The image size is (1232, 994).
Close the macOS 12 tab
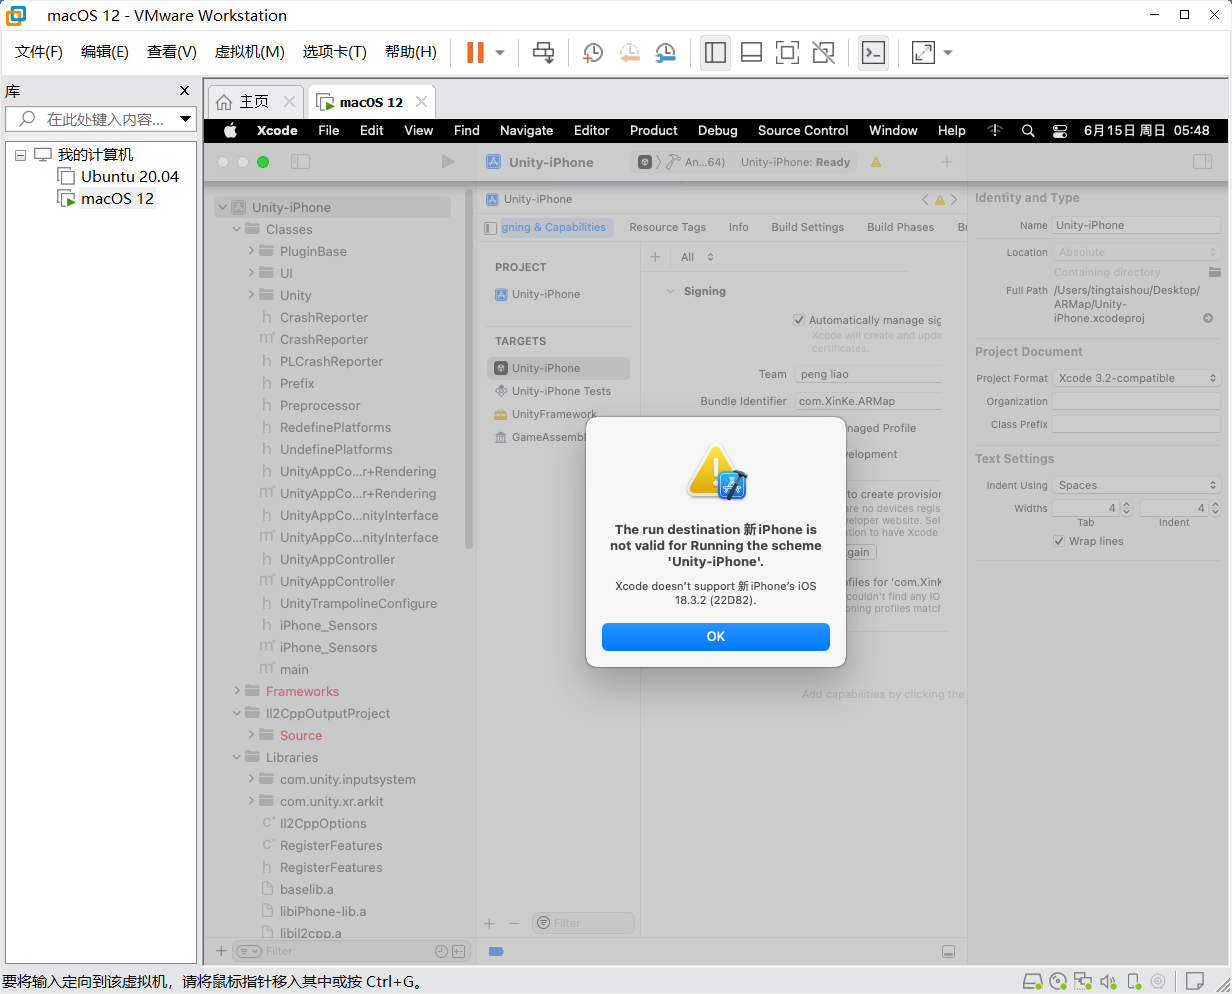point(421,102)
